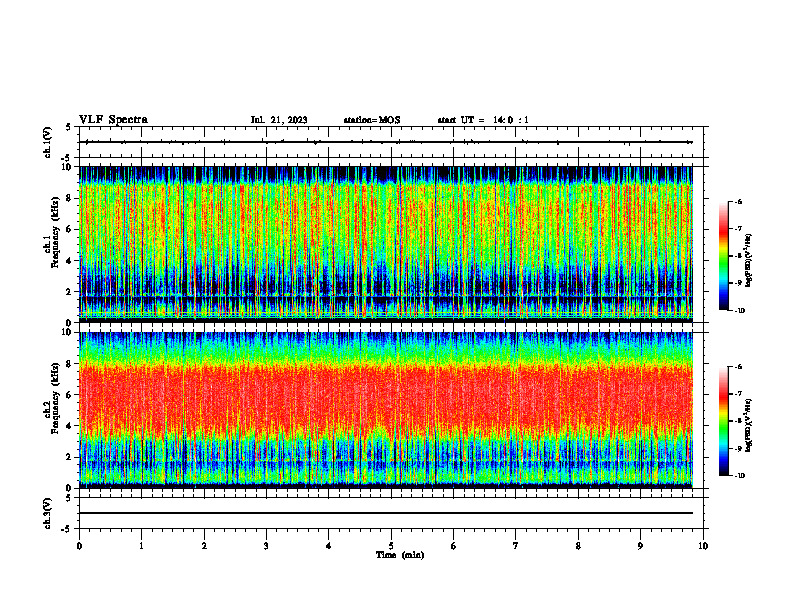The width and height of the screenshot is (792, 612).
Task: Click the "8" tick on the time axis
Action: coord(578,546)
